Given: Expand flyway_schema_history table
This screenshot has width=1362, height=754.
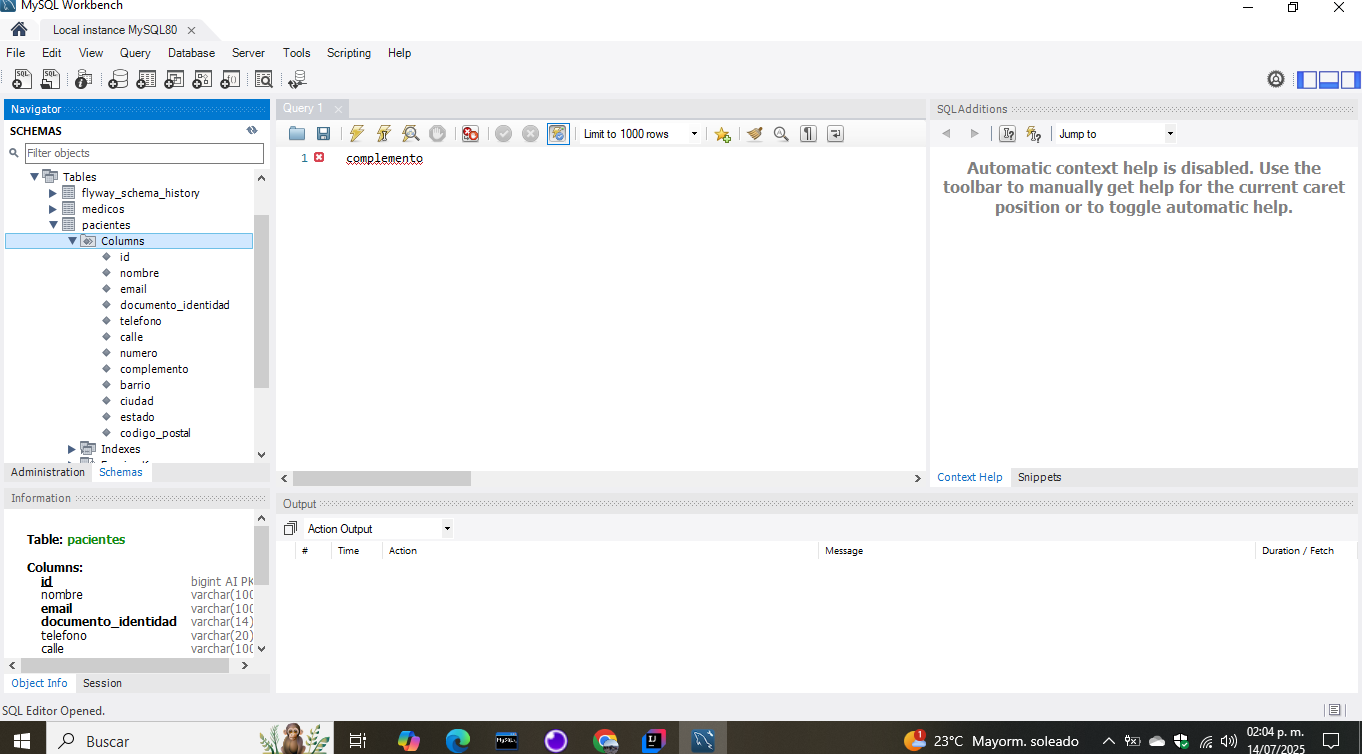Looking at the screenshot, I should coord(53,193).
